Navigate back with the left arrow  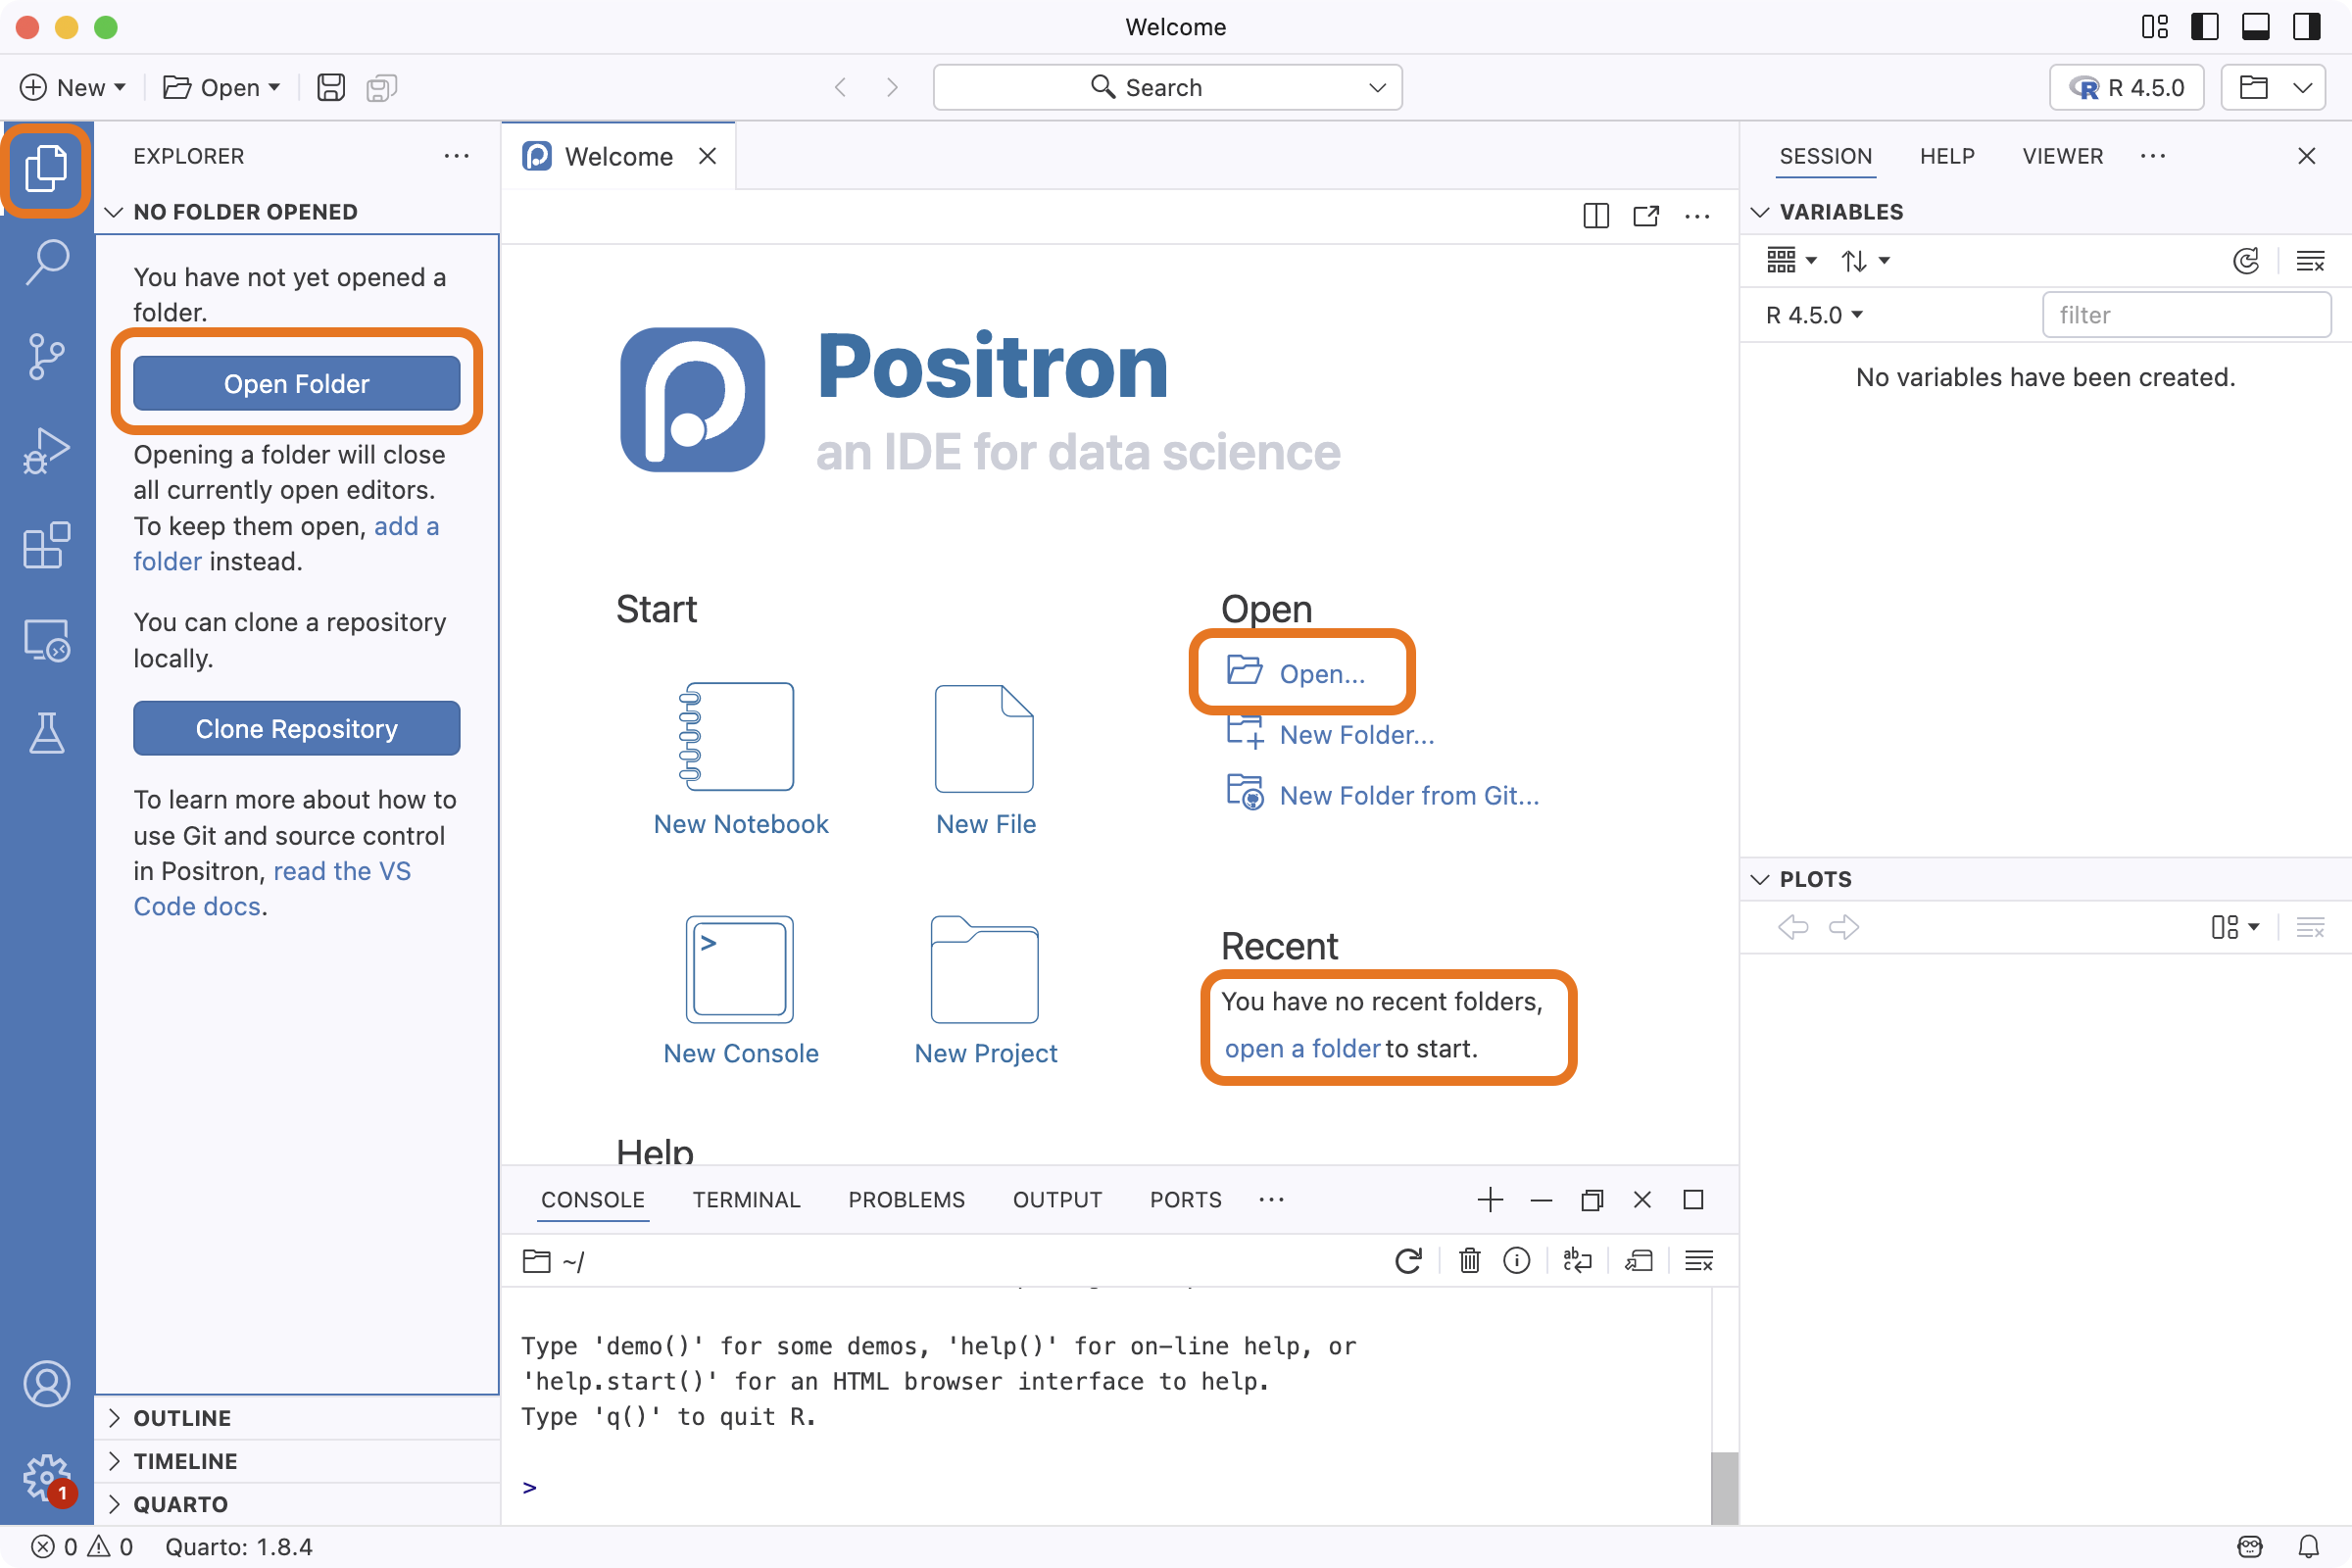[840, 88]
